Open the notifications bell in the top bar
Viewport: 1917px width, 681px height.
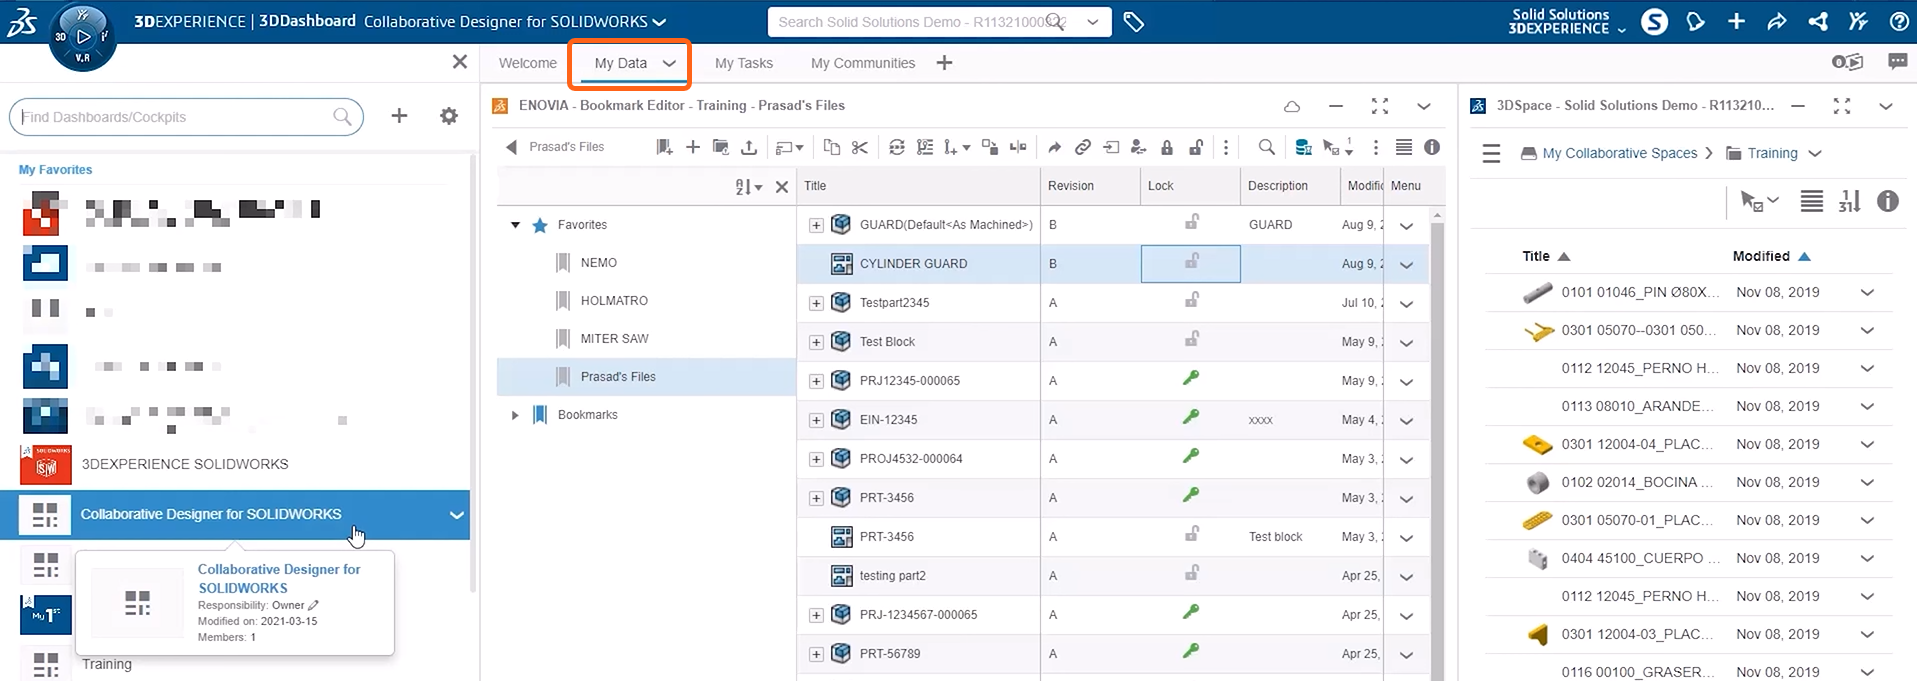click(x=1695, y=22)
